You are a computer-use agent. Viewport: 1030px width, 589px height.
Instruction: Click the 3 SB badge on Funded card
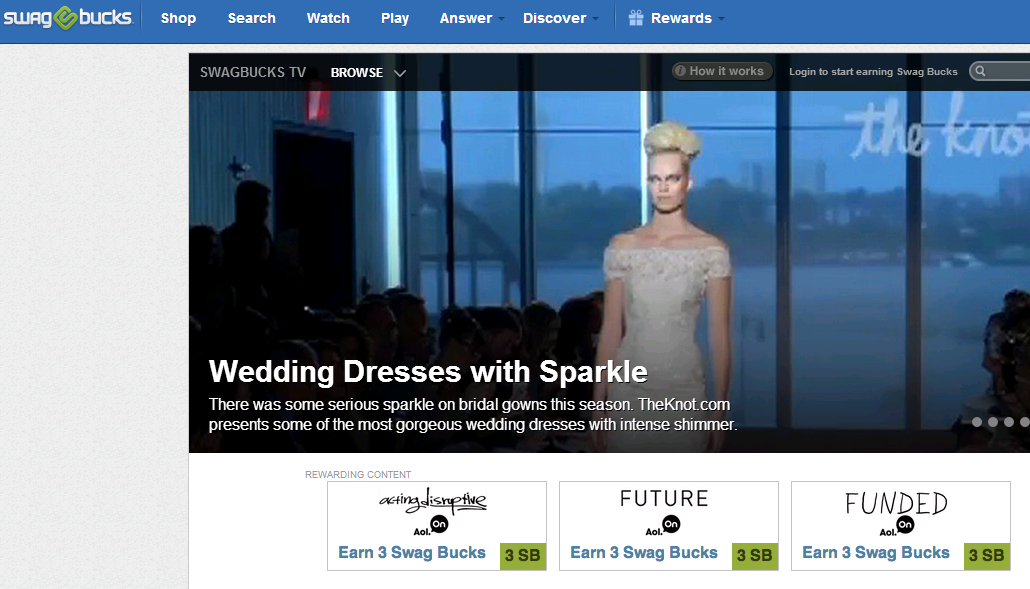987,556
